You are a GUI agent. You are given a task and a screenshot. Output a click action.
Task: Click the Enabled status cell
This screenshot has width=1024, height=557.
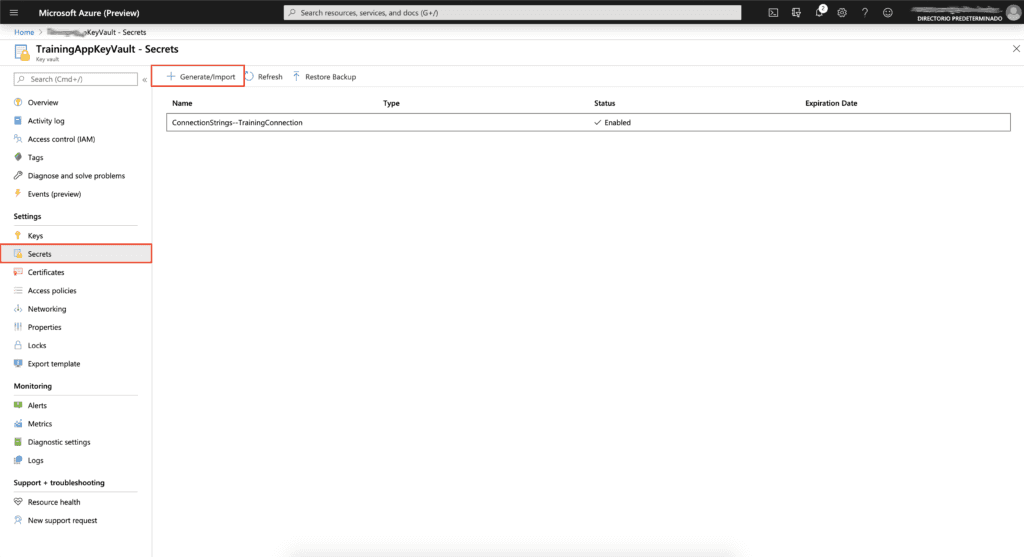click(613, 122)
